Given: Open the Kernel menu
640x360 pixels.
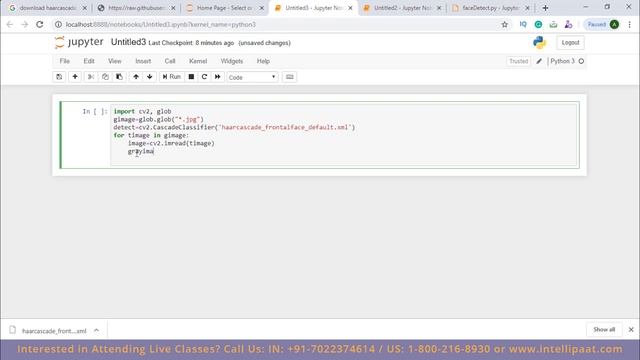Looking at the screenshot, I should click(198, 61).
